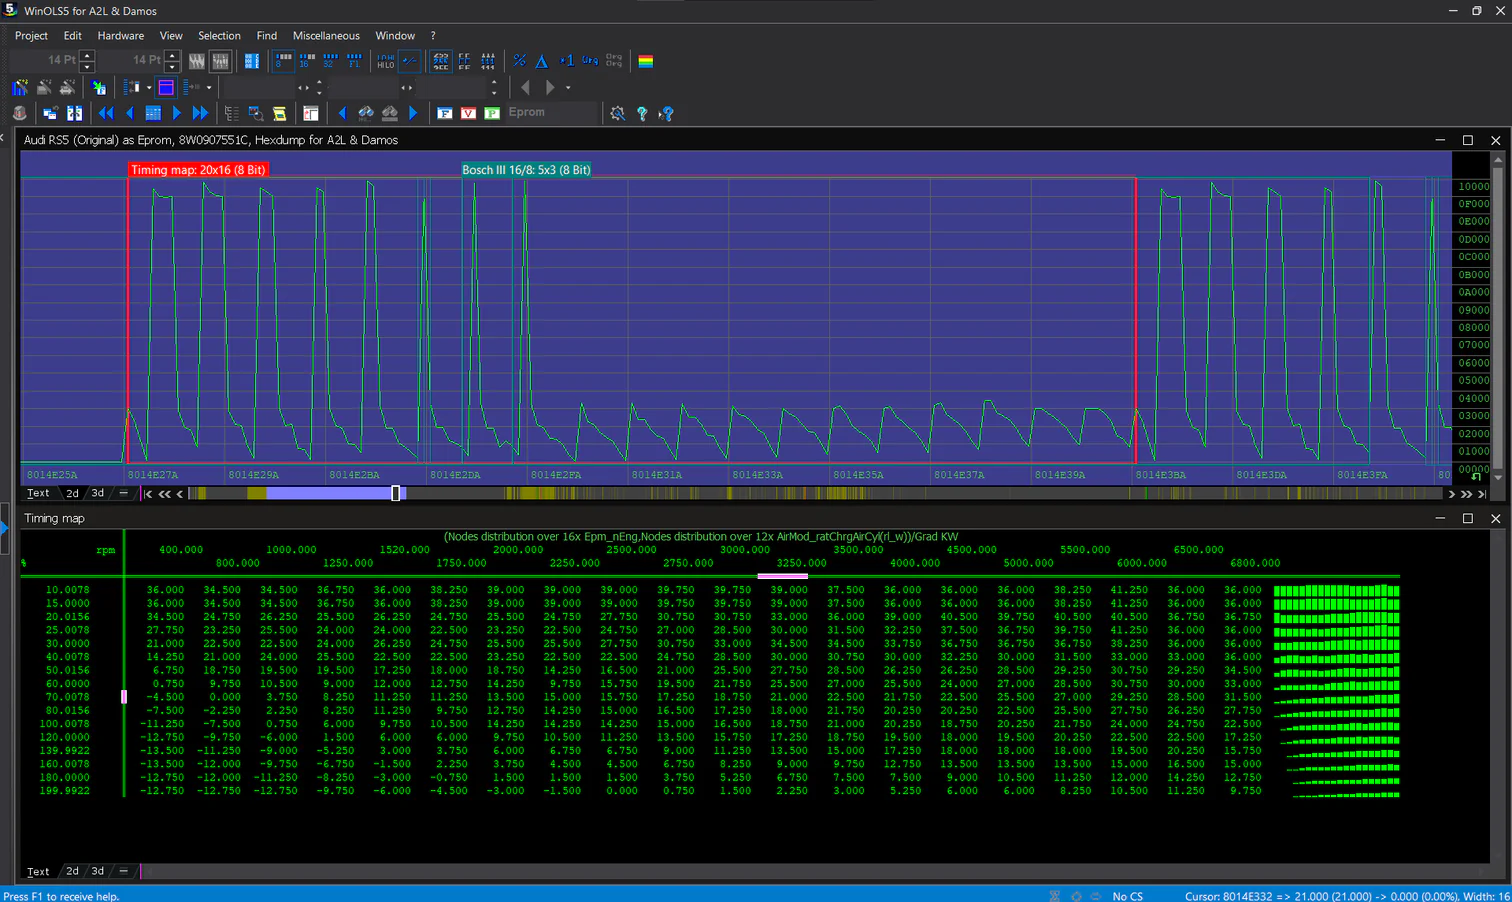Click the down spinner of second offset field
1512x902 pixels.
click(x=494, y=92)
